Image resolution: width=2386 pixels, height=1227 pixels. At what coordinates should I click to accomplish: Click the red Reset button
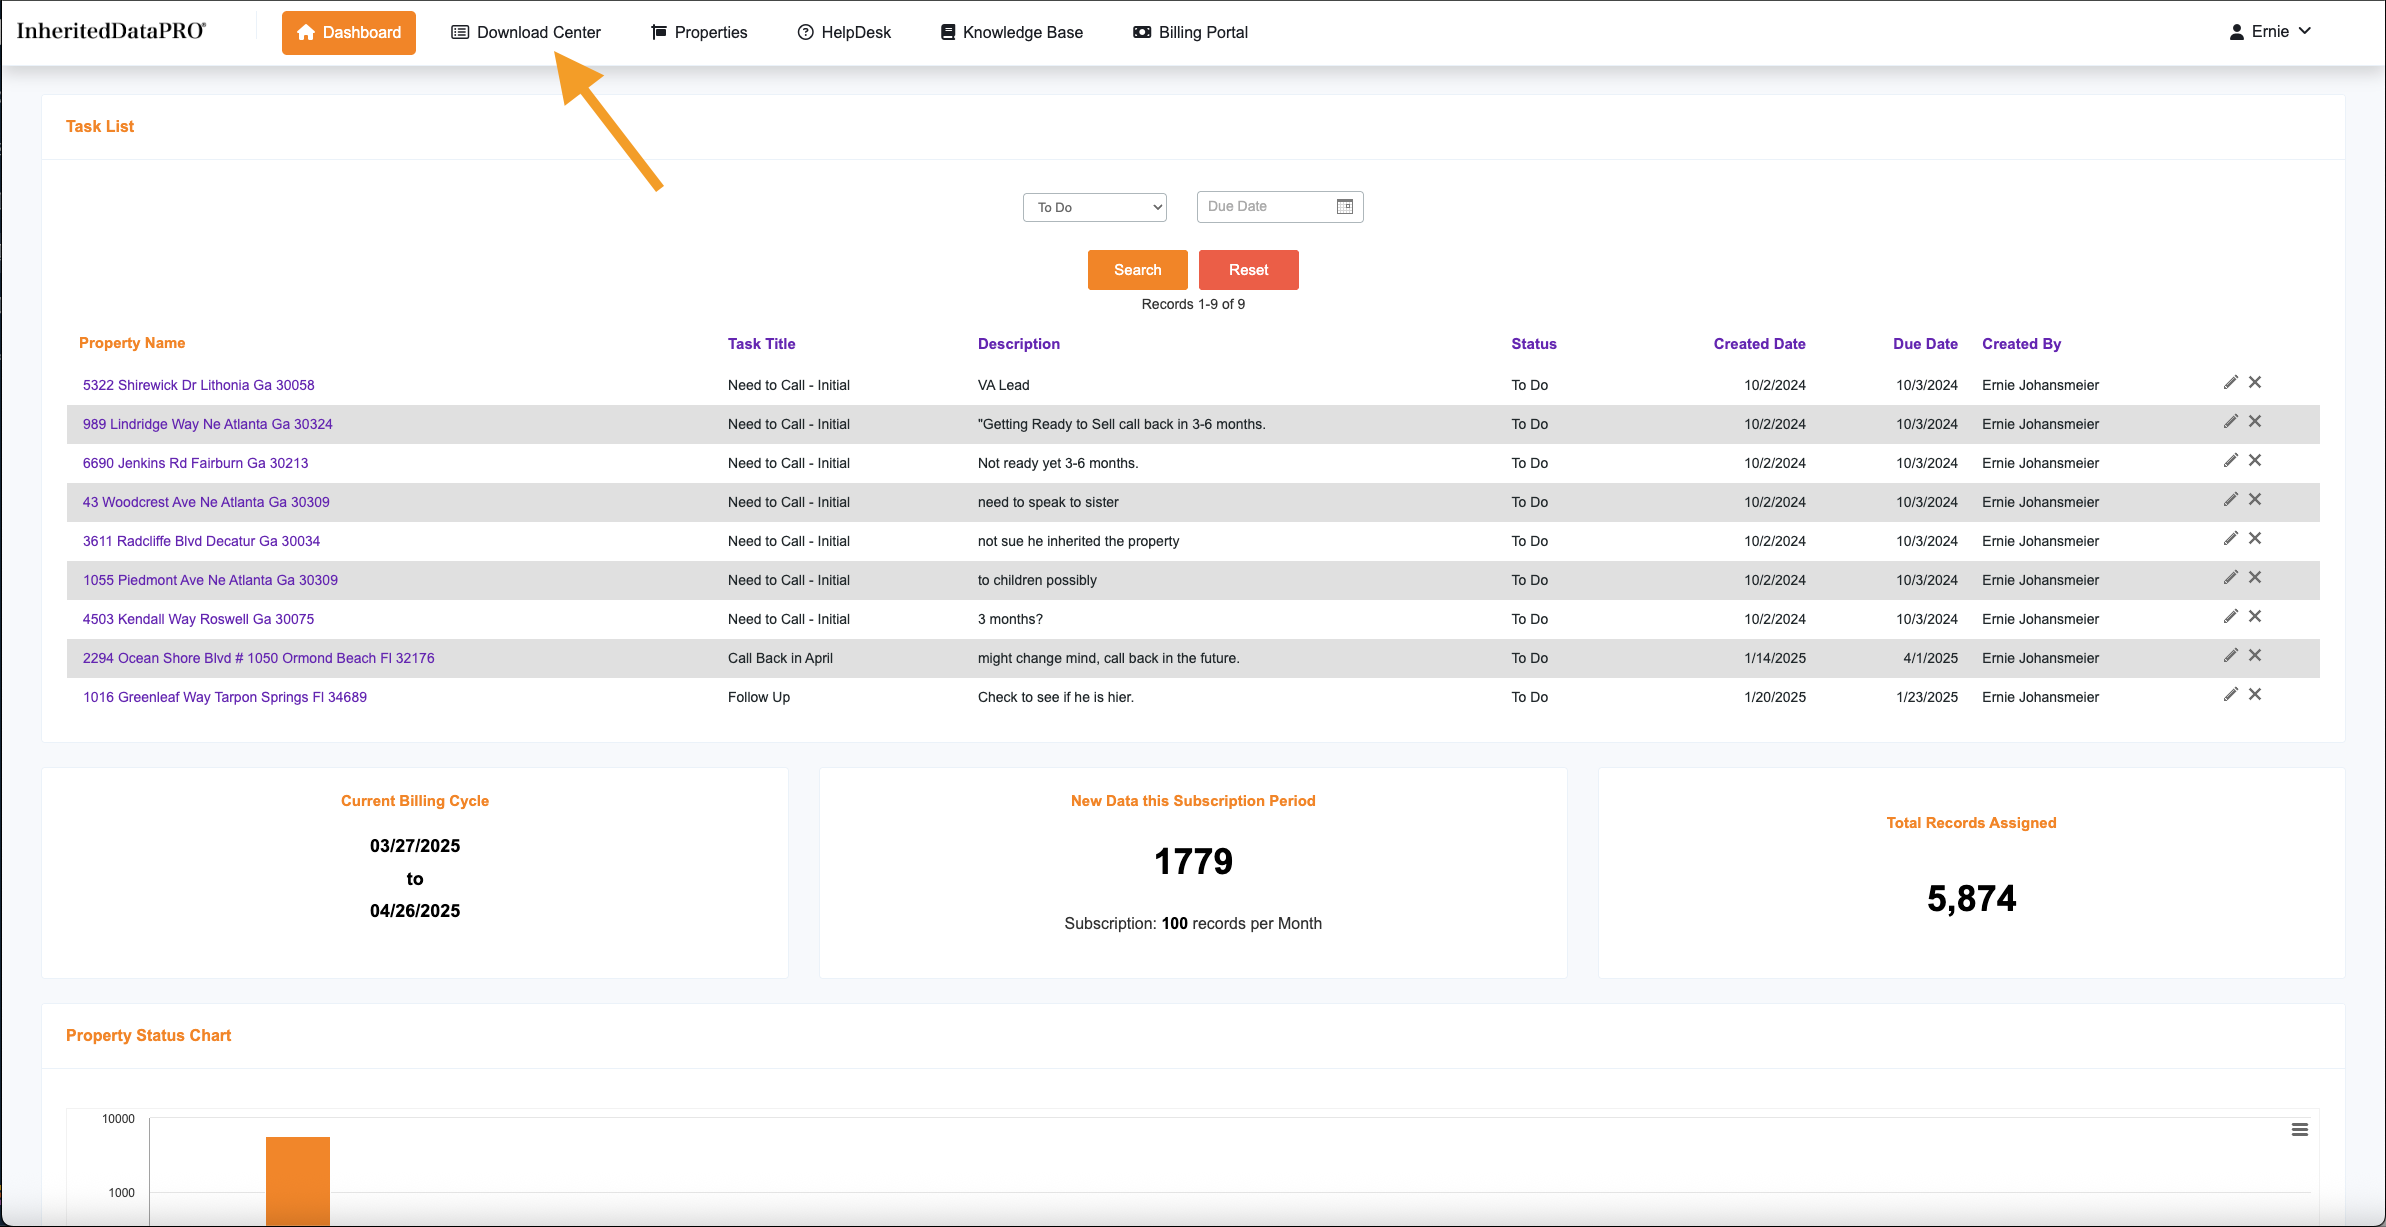pyautogui.click(x=1248, y=270)
